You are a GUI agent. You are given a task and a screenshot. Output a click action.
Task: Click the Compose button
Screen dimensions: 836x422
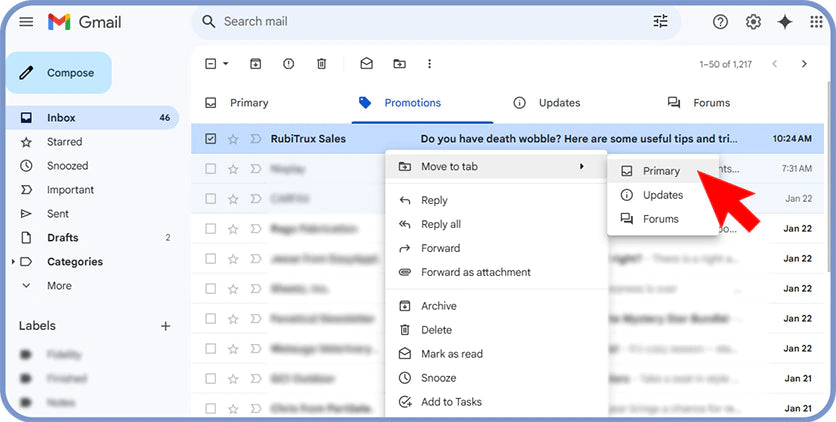[x=59, y=73]
